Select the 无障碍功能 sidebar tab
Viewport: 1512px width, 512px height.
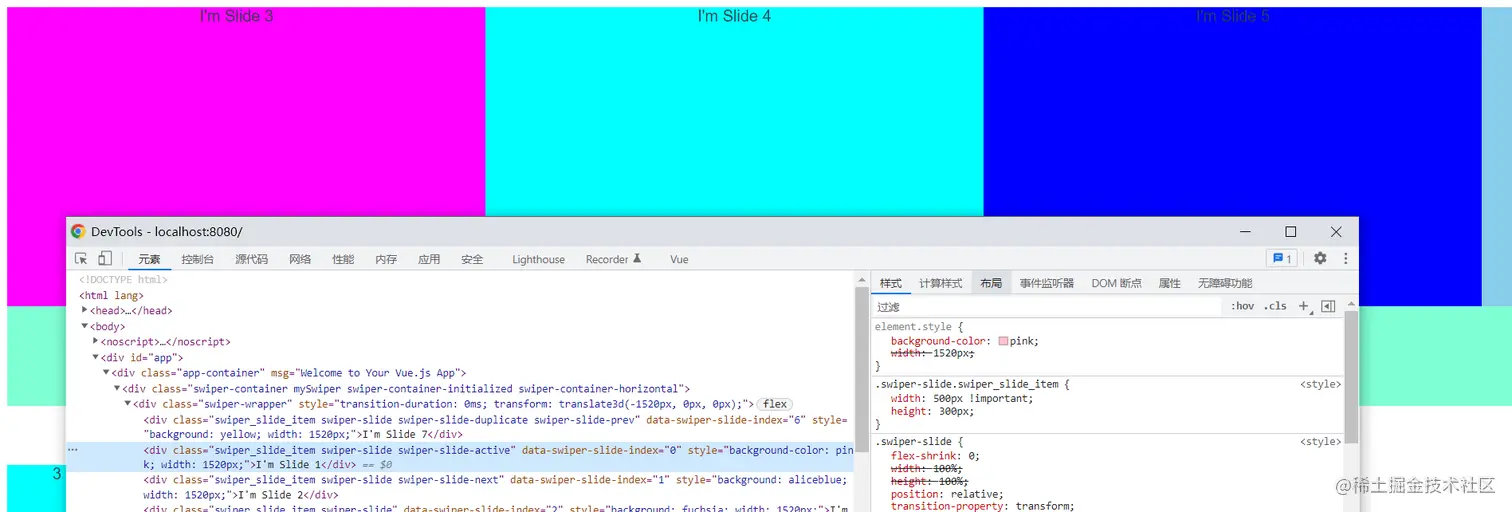1225,283
